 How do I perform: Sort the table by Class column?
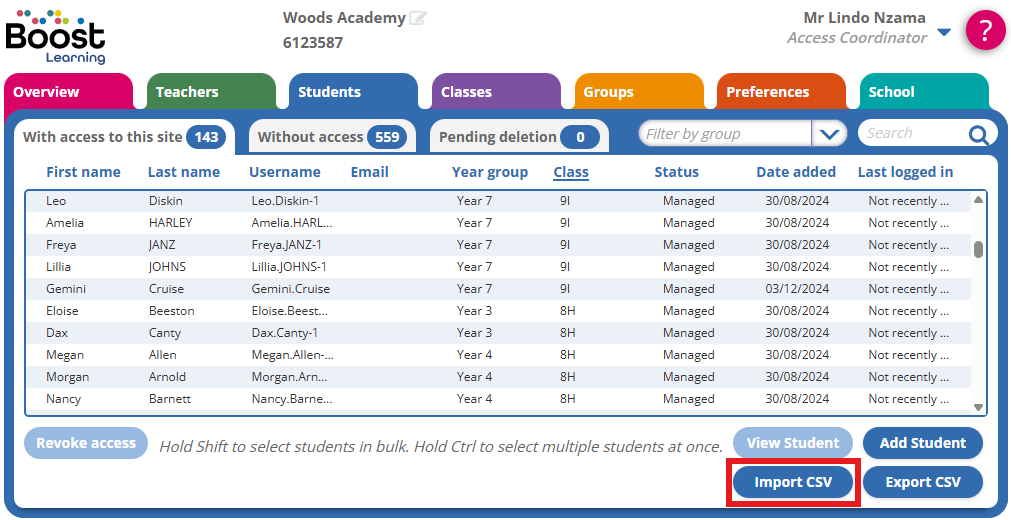[570, 172]
